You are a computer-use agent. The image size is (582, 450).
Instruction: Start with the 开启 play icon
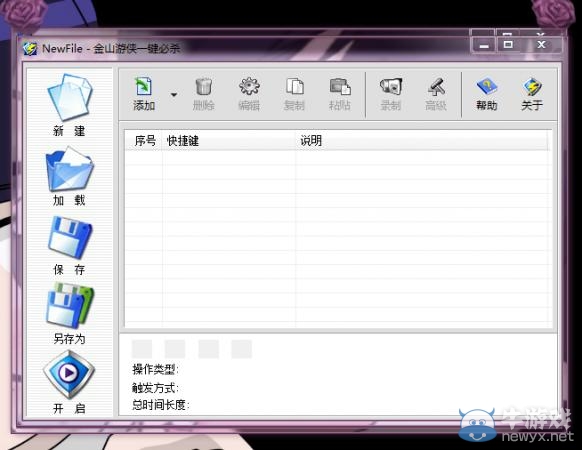69,374
